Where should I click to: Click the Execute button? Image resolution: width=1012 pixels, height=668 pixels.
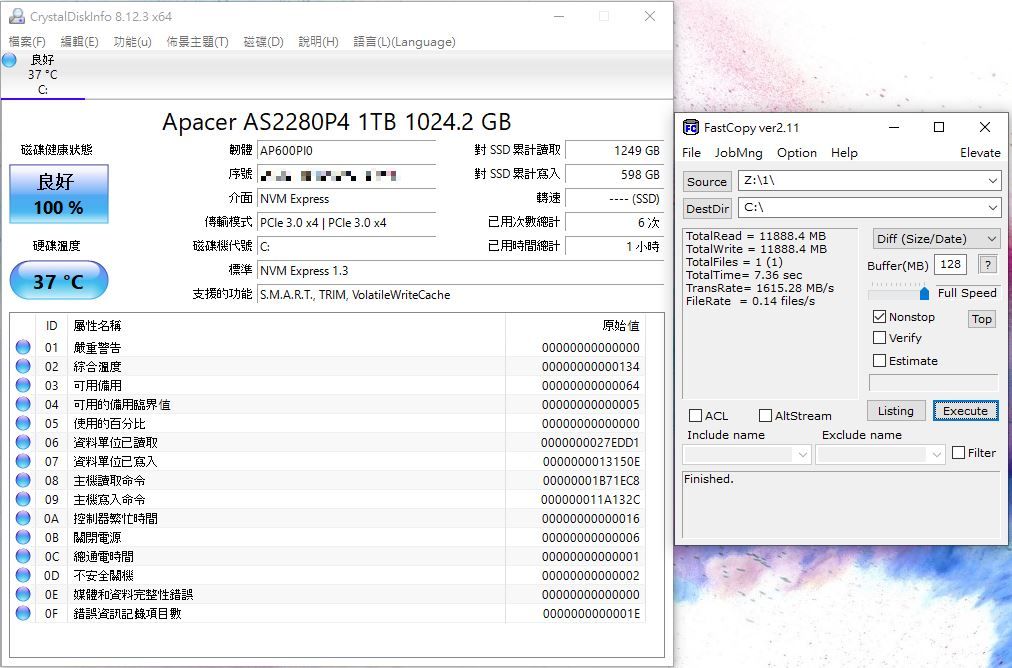(966, 410)
